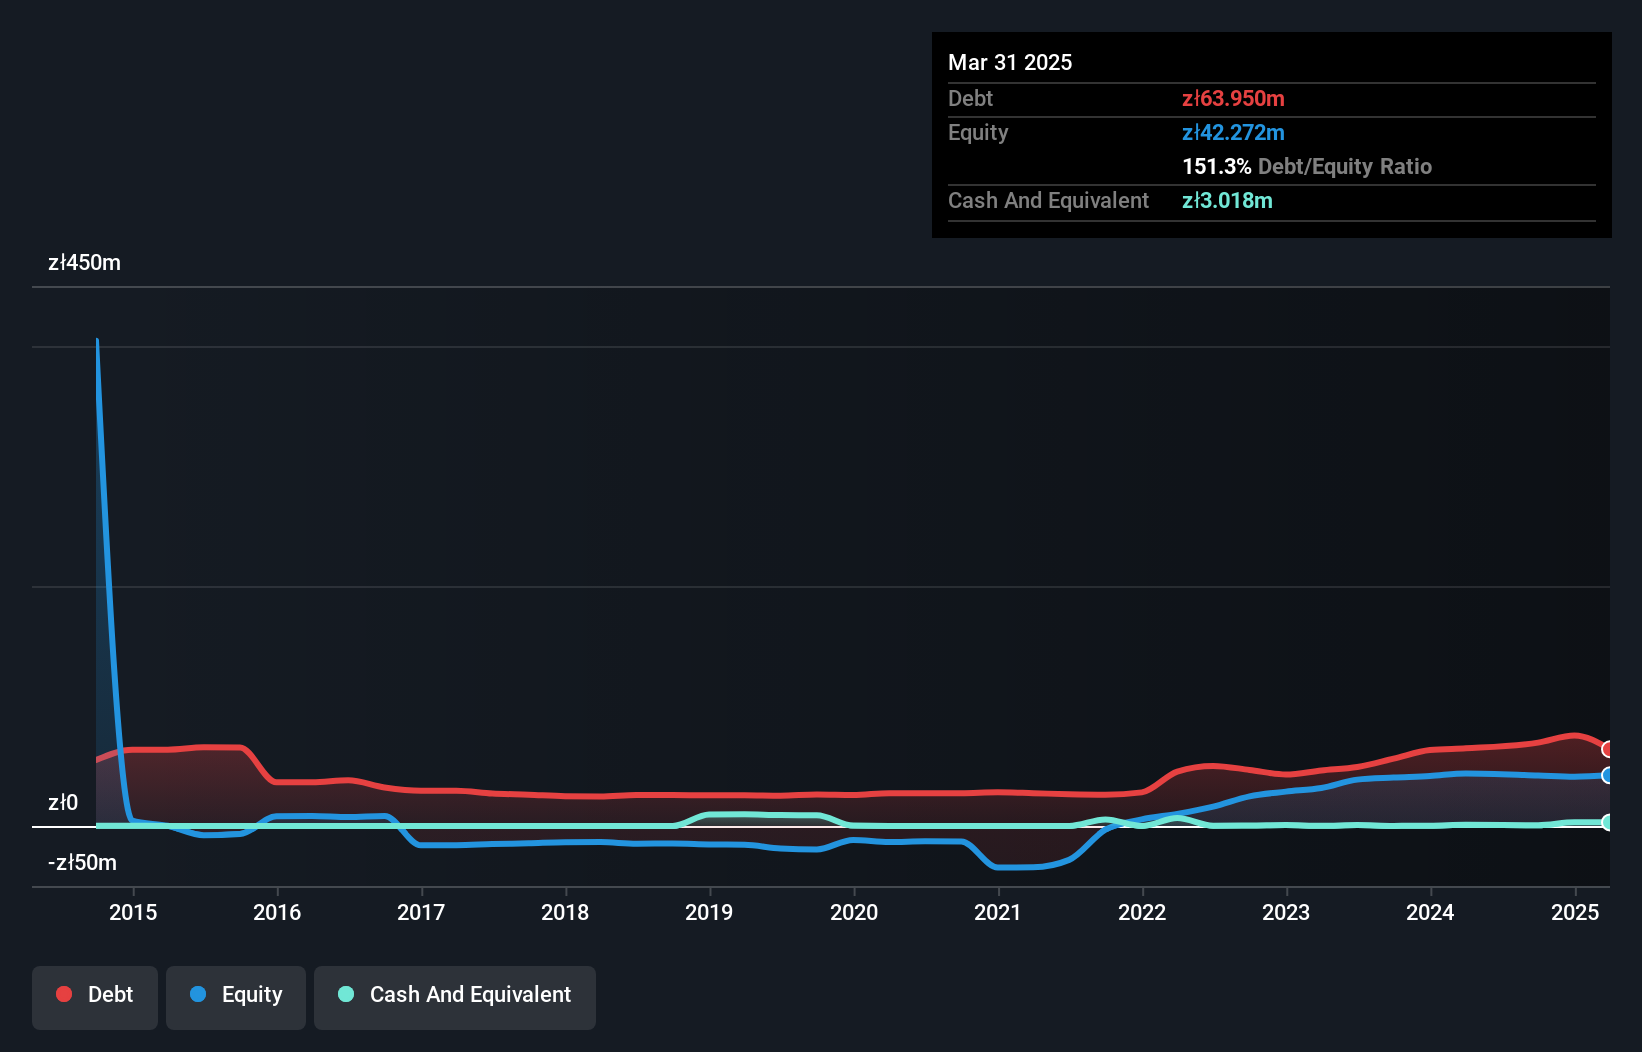Click the blue Equity legend dot

click(x=200, y=994)
